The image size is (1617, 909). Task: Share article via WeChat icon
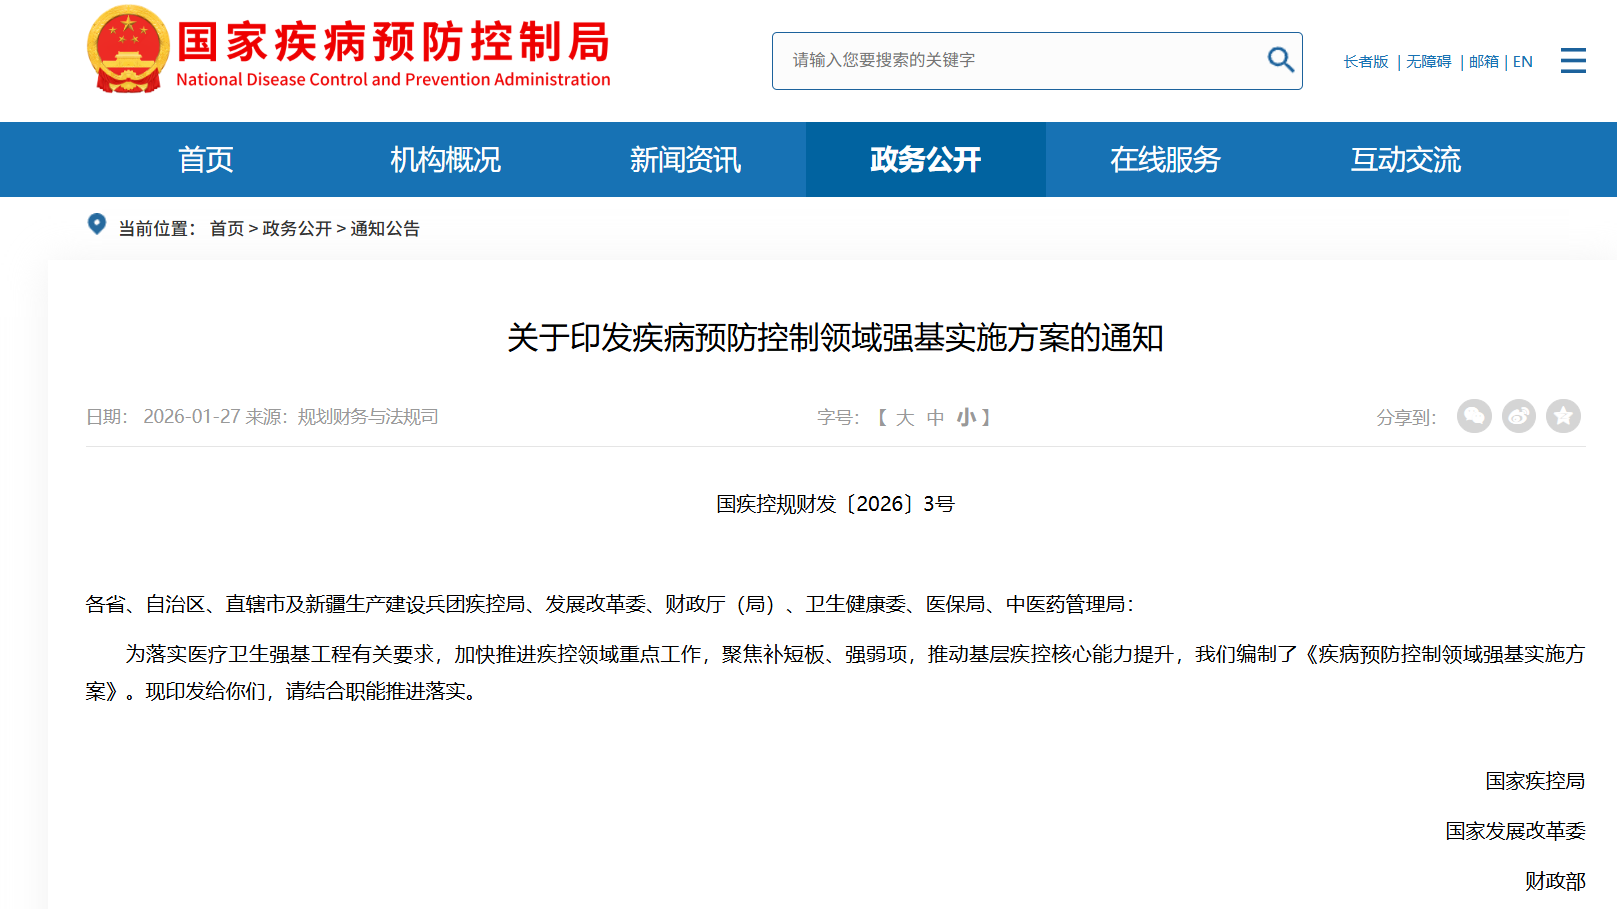[1474, 416]
